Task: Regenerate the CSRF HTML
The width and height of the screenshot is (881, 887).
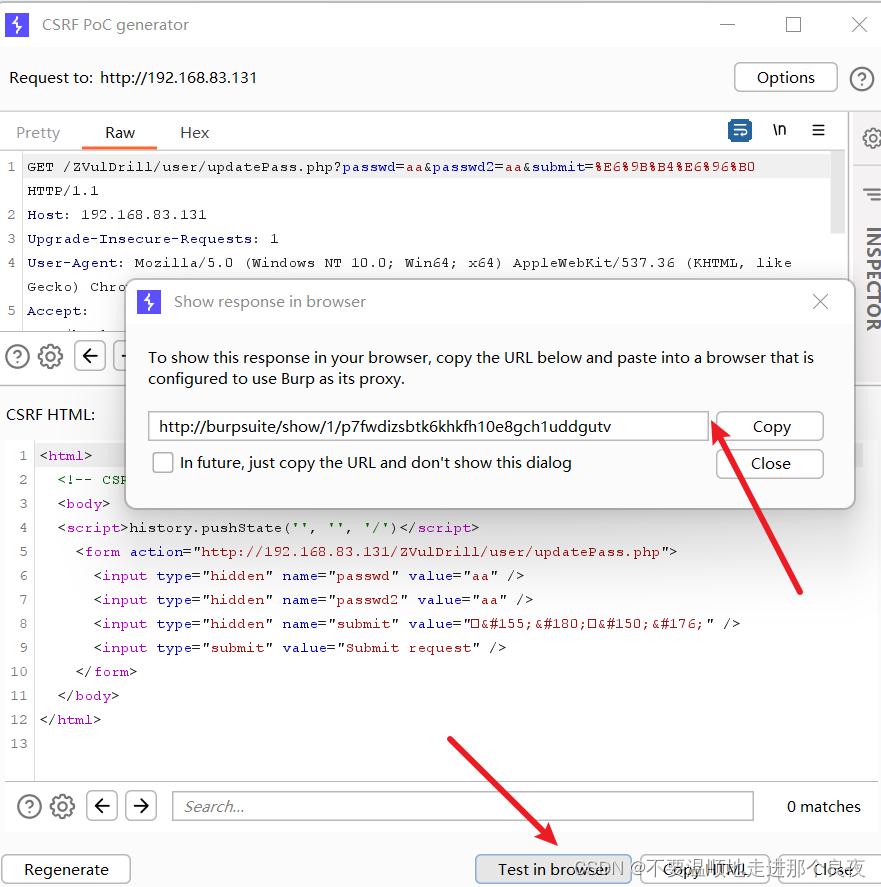Action: (66, 869)
